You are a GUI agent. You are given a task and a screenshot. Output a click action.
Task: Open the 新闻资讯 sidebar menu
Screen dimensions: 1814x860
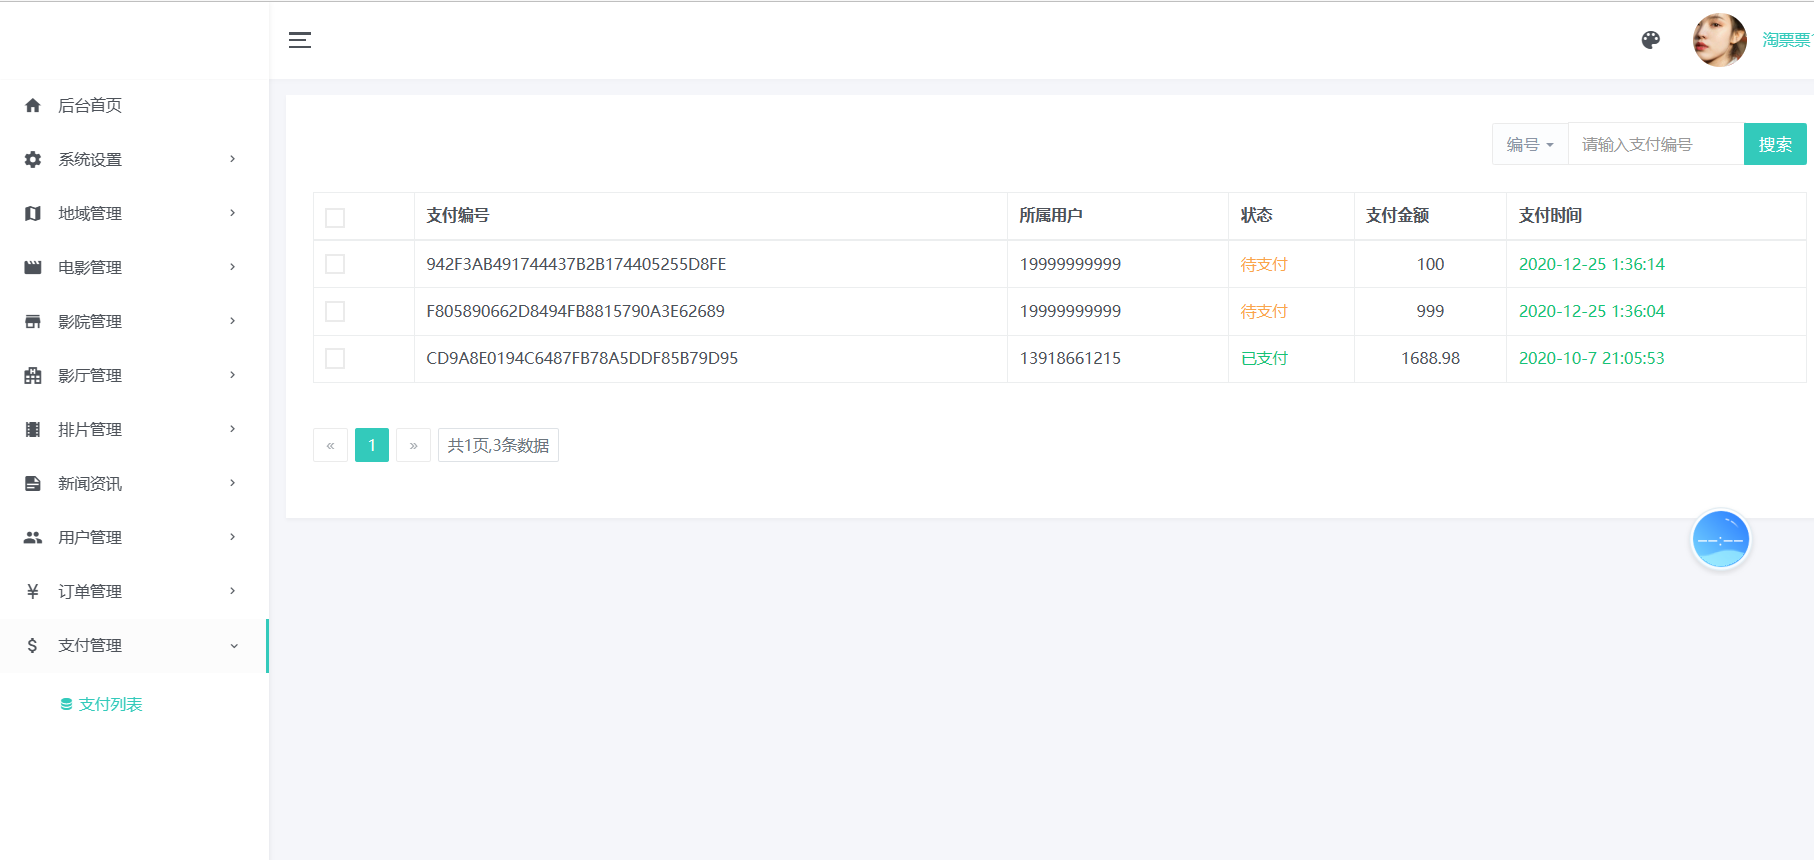(90, 483)
